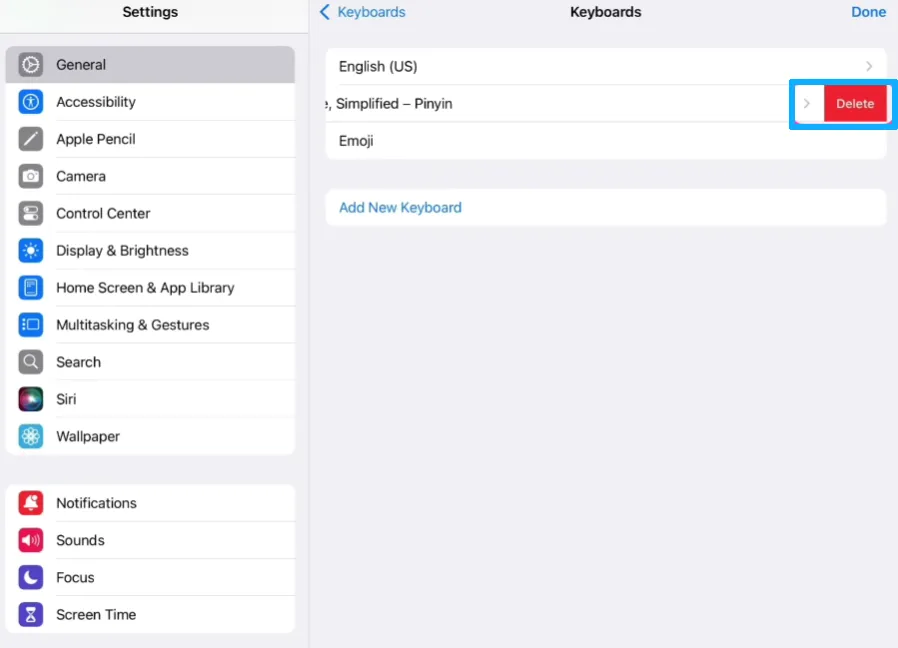The width and height of the screenshot is (898, 648).
Task: Select the Siri settings icon
Action: tap(30, 398)
